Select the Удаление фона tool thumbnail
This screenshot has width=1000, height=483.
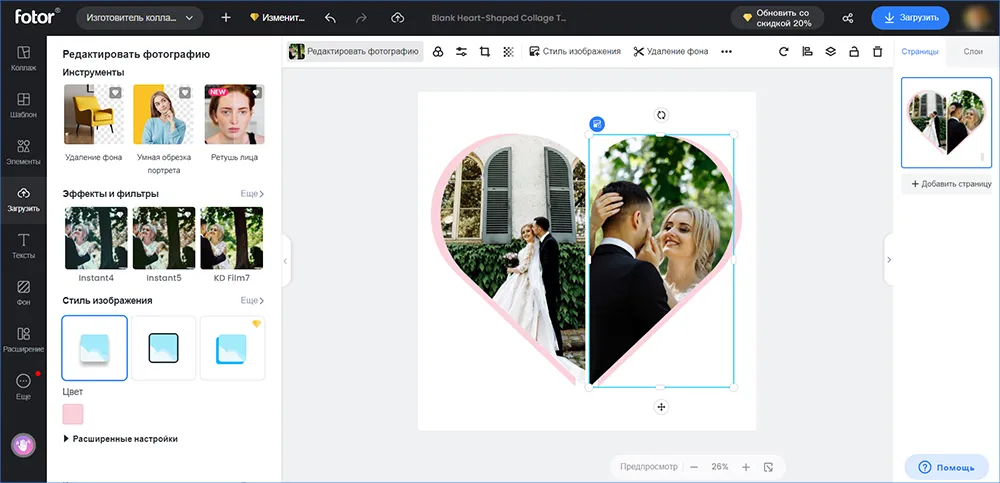tap(93, 114)
